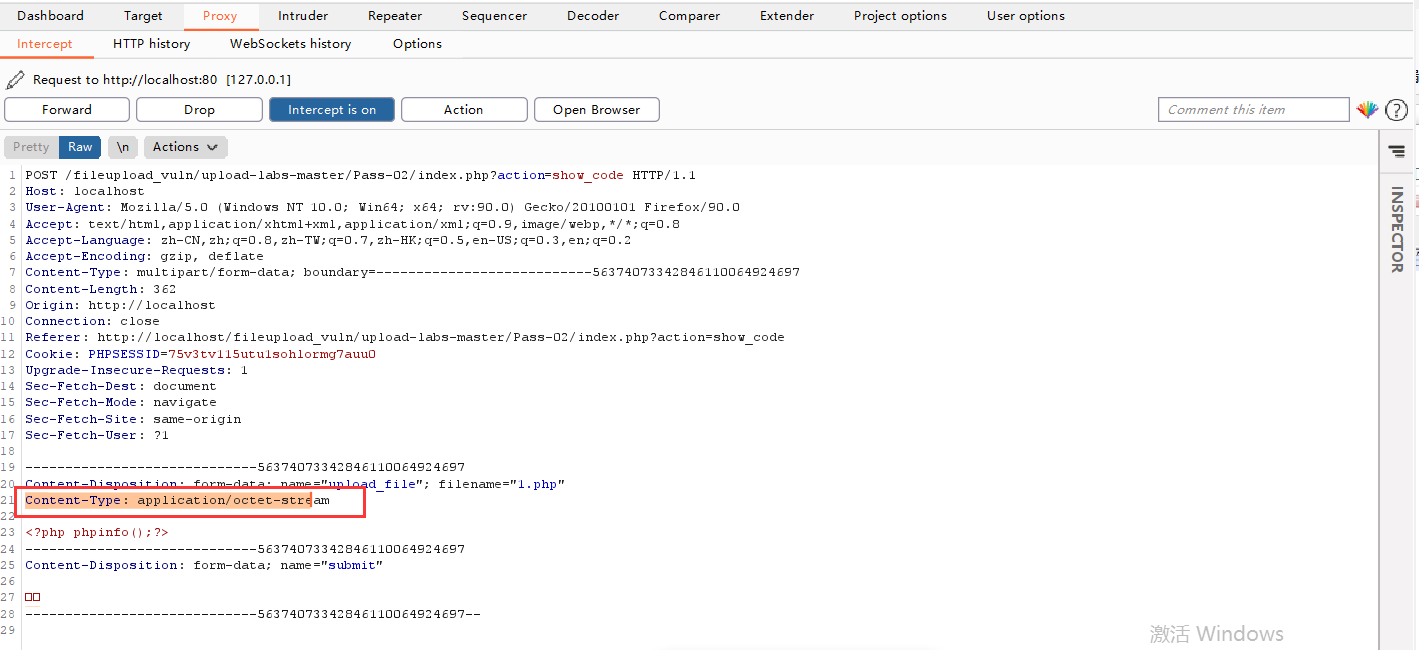This screenshot has width=1419, height=650.
Task: Click the Content-Length: 362 line
Action: pos(100,289)
